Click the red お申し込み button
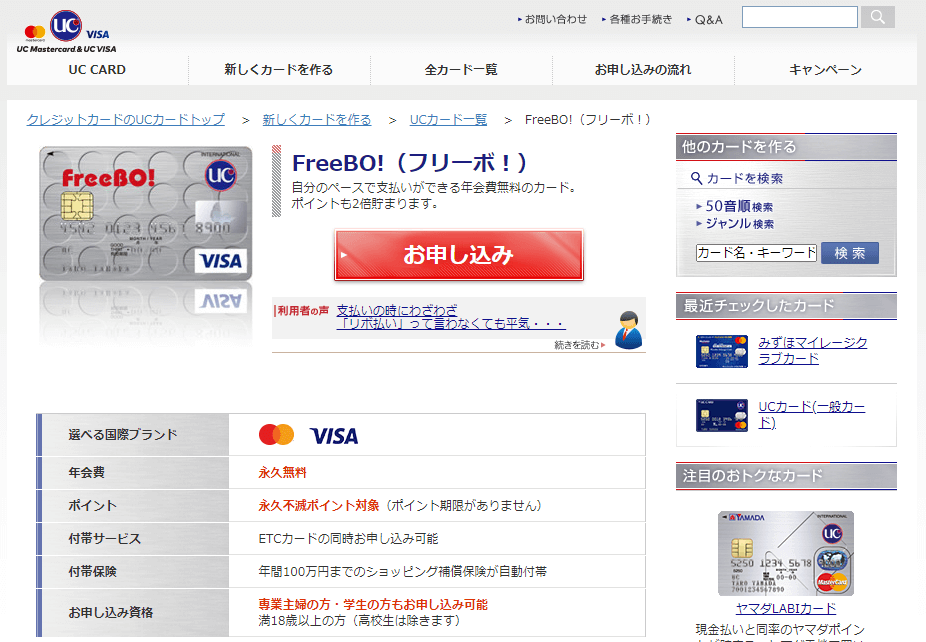This screenshot has width=926, height=642. [459, 255]
